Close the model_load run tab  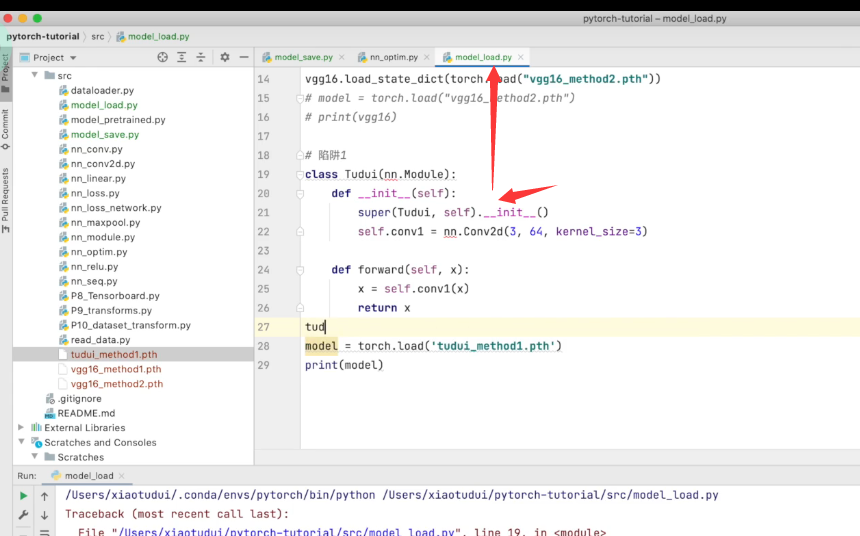tap(122, 476)
